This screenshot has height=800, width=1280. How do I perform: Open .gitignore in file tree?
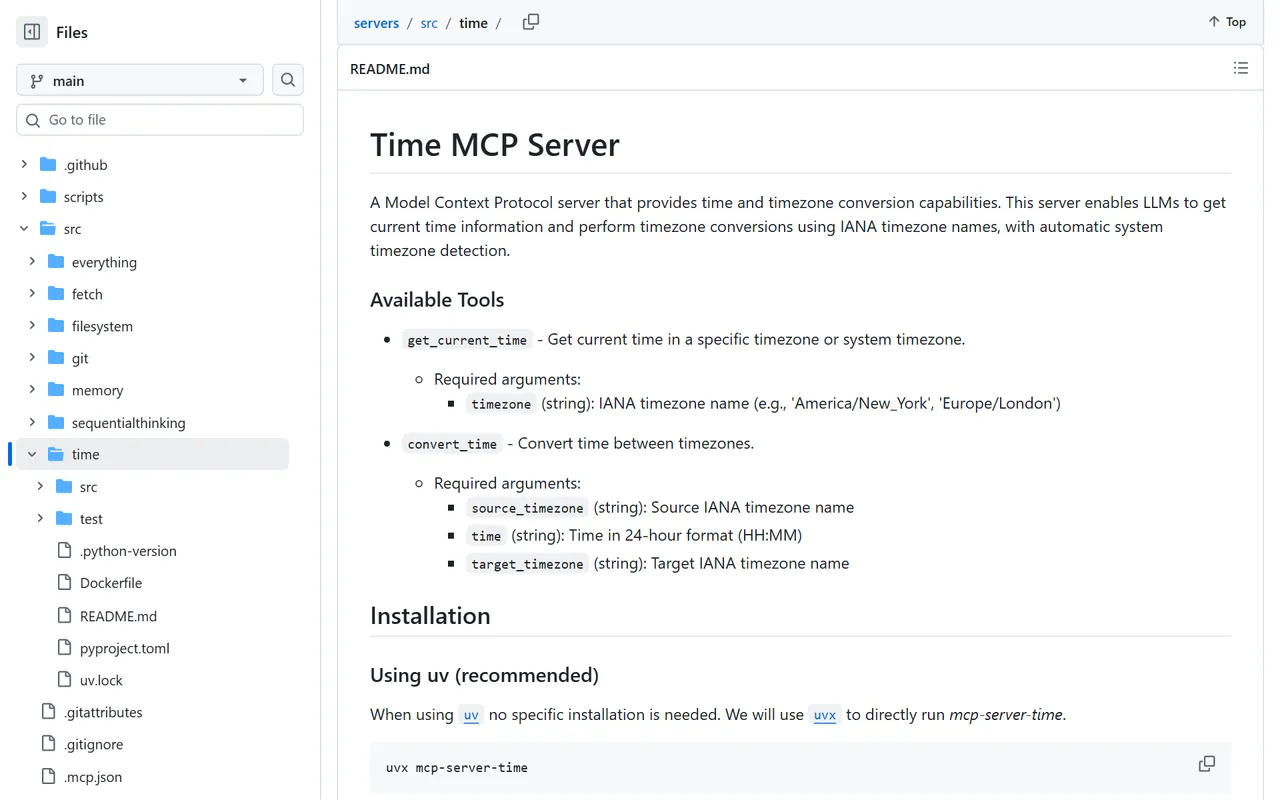click(x=93, y=744)
